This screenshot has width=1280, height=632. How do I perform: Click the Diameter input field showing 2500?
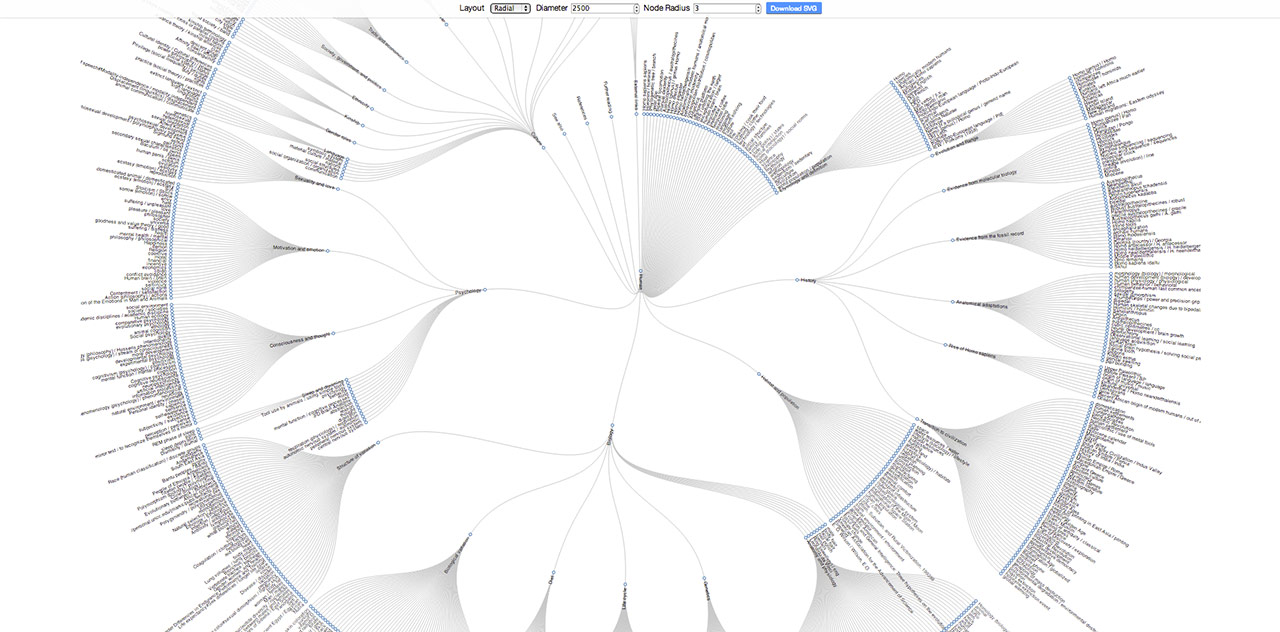point(602,8)
